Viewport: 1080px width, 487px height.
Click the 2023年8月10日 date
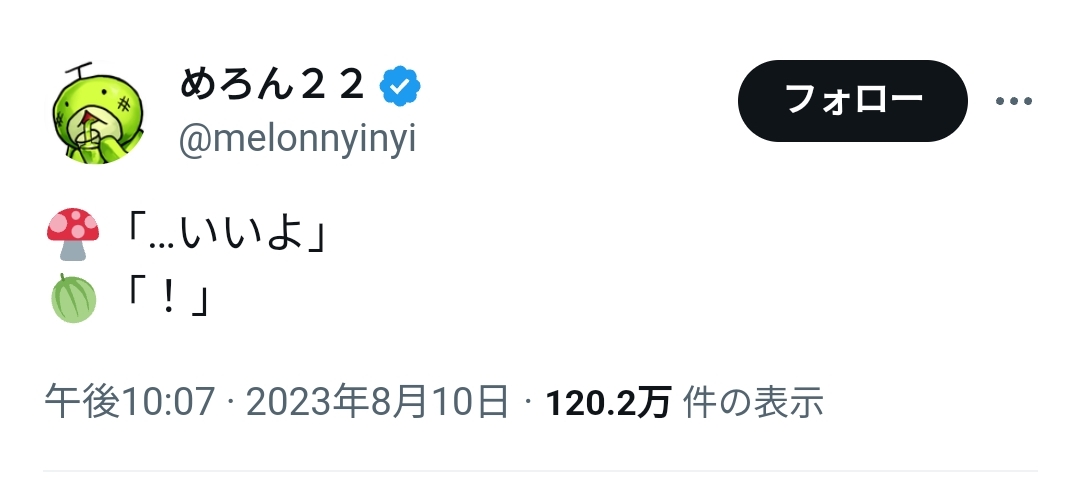click(x=377, y=402)
